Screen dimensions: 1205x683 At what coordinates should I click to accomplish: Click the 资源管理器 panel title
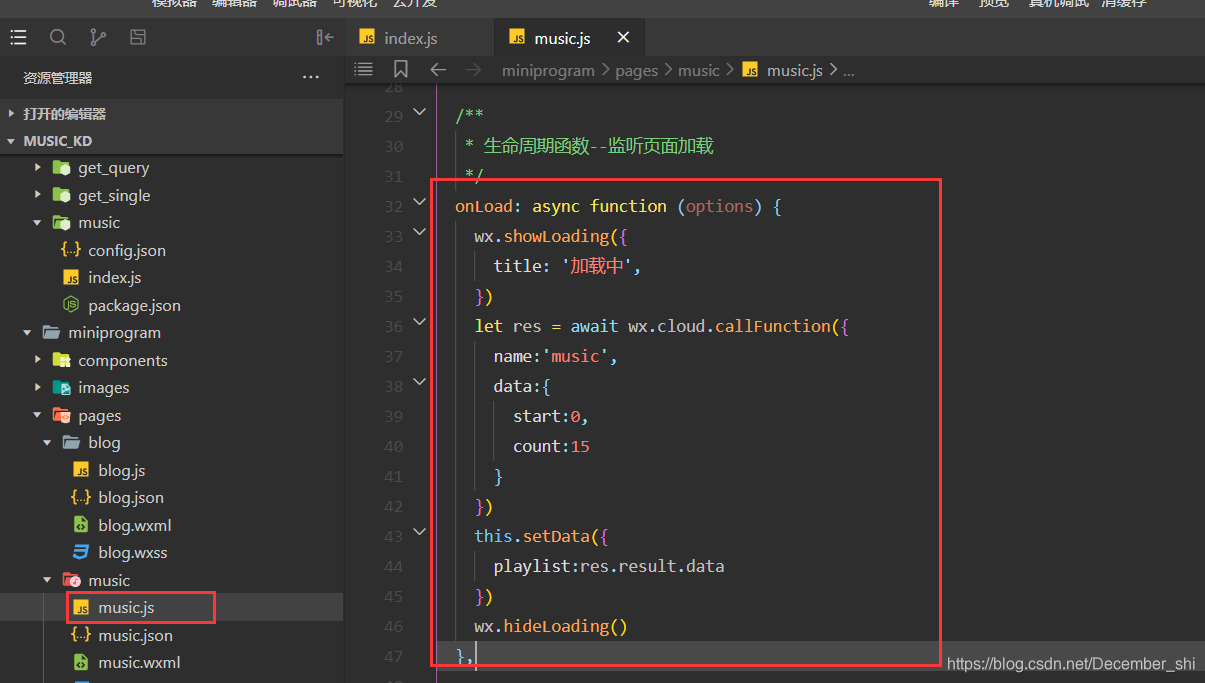58,77
